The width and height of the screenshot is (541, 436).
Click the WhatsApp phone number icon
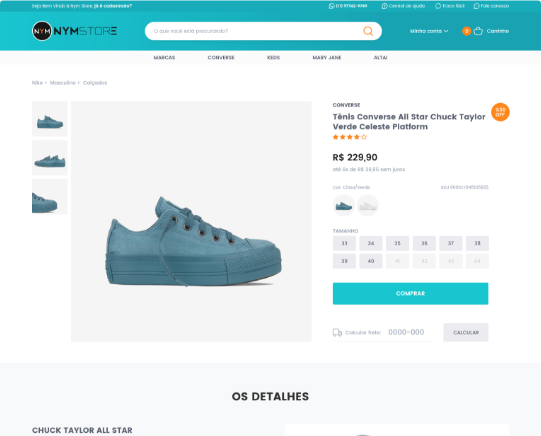(x=331, y=6)
